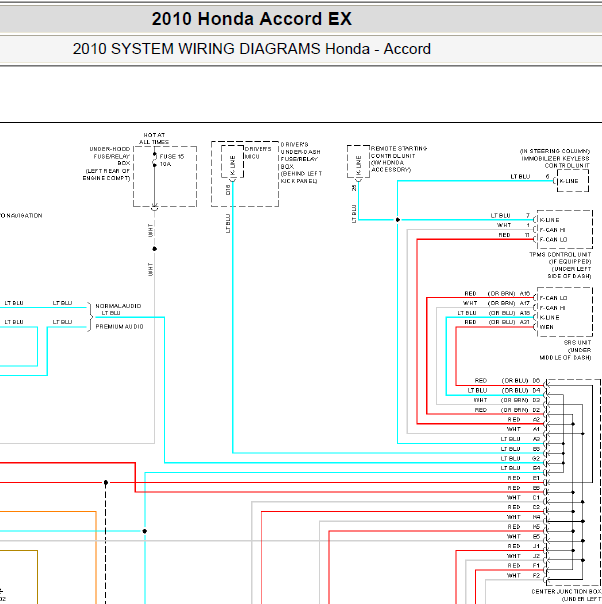Click the Driver's MICU K-LINE connector box
The width and height of the screenshot is (602, 604).
(233, 160)
